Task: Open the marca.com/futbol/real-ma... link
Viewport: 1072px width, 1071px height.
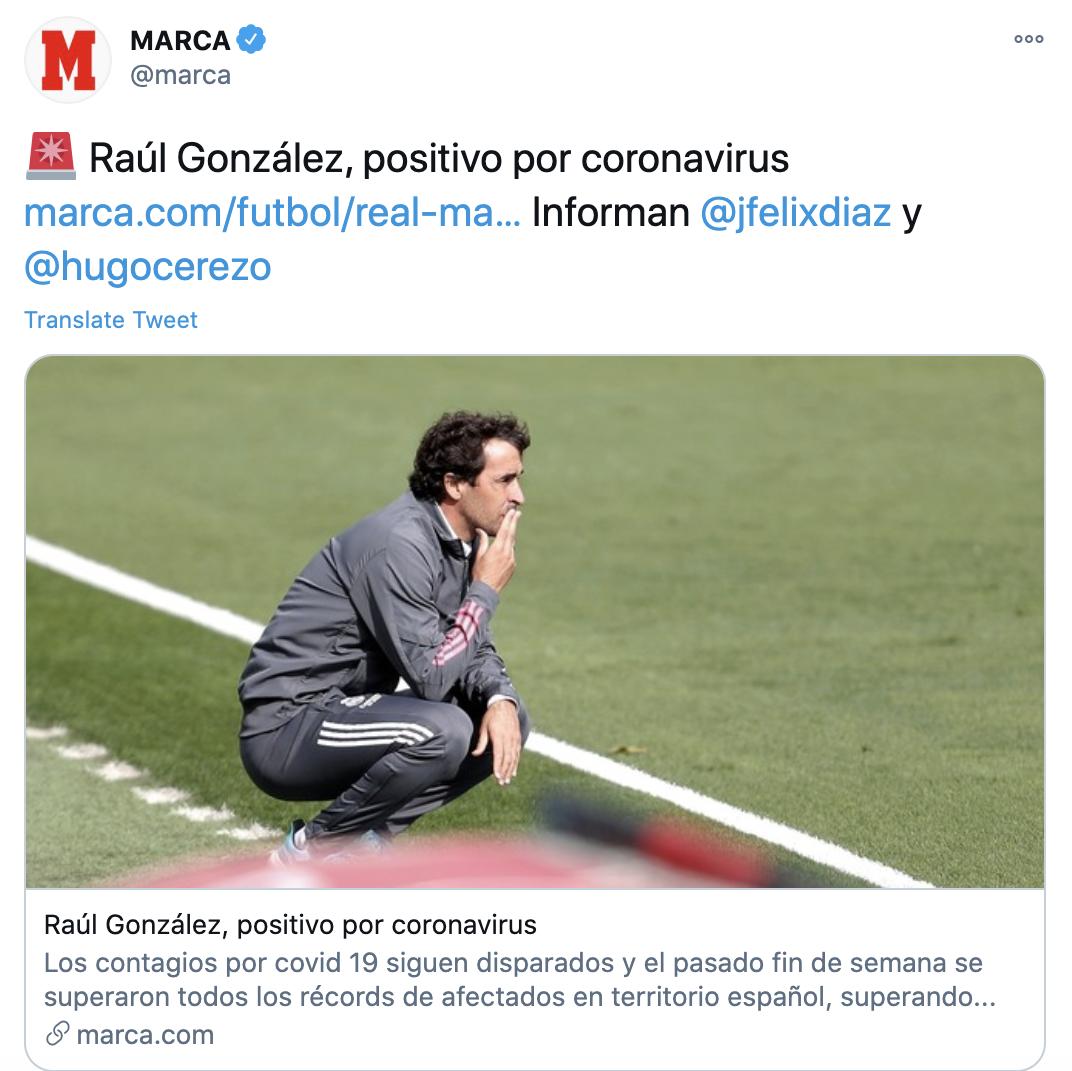Action: (272, 213)
